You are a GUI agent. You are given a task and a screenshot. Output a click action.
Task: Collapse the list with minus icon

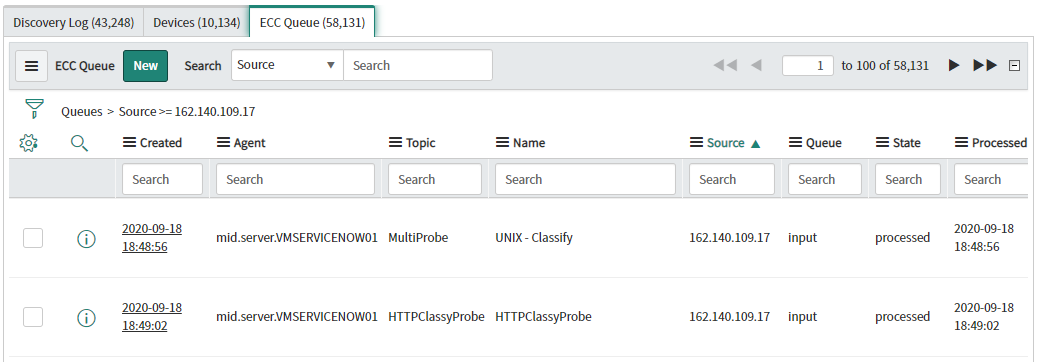pyautogui.click(x=1014, y=66)
